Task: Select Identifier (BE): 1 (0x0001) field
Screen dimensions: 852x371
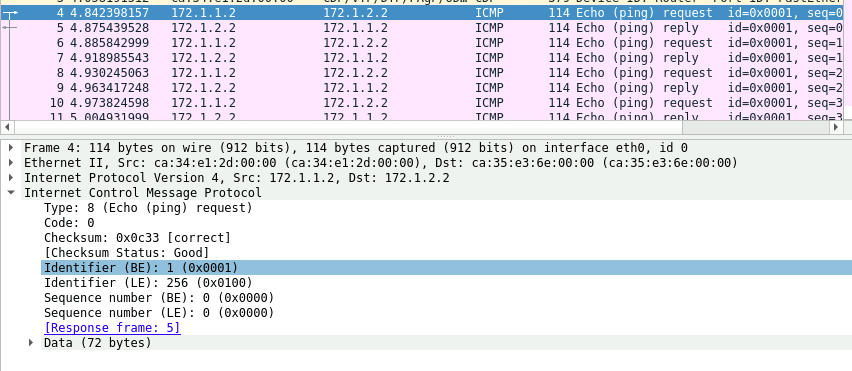Action: click(x=446, y=268)
